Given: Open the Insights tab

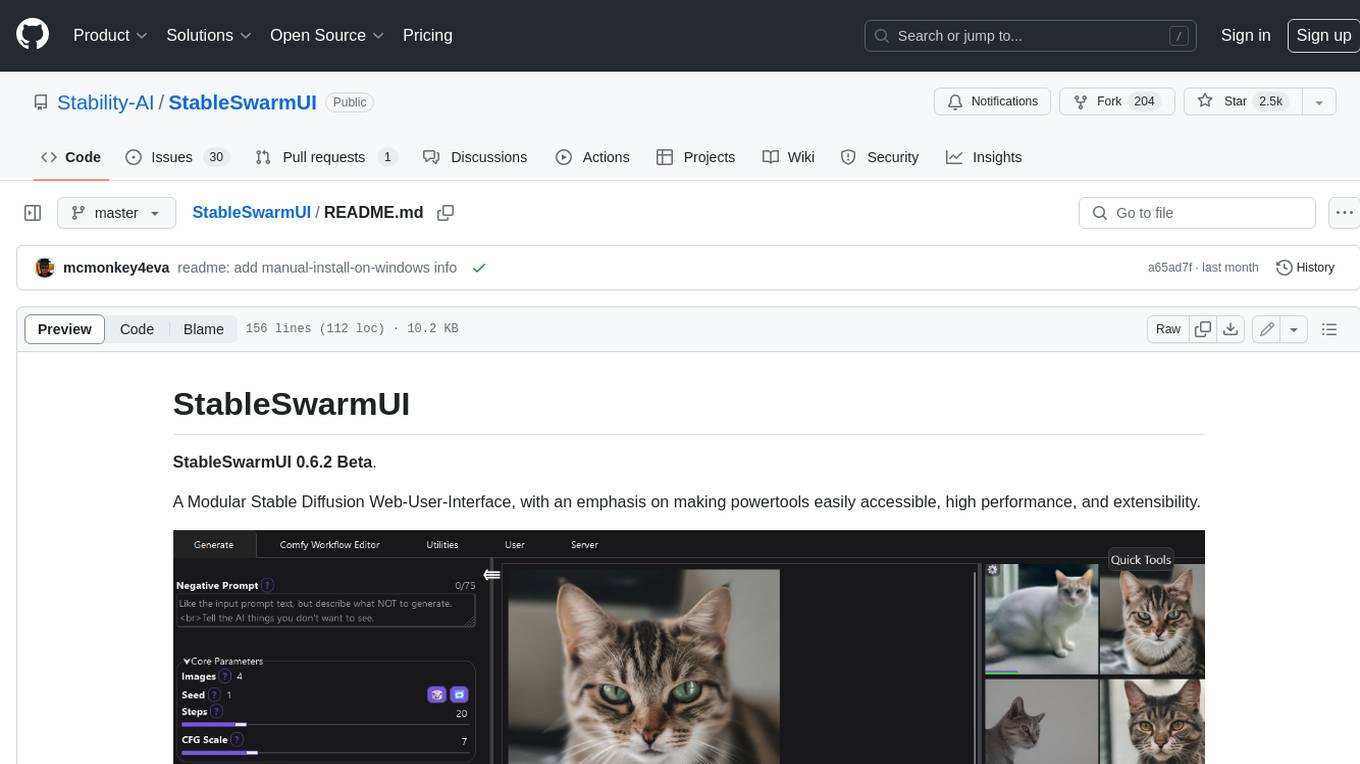Looking at the screenshot, I should (984, 157).
